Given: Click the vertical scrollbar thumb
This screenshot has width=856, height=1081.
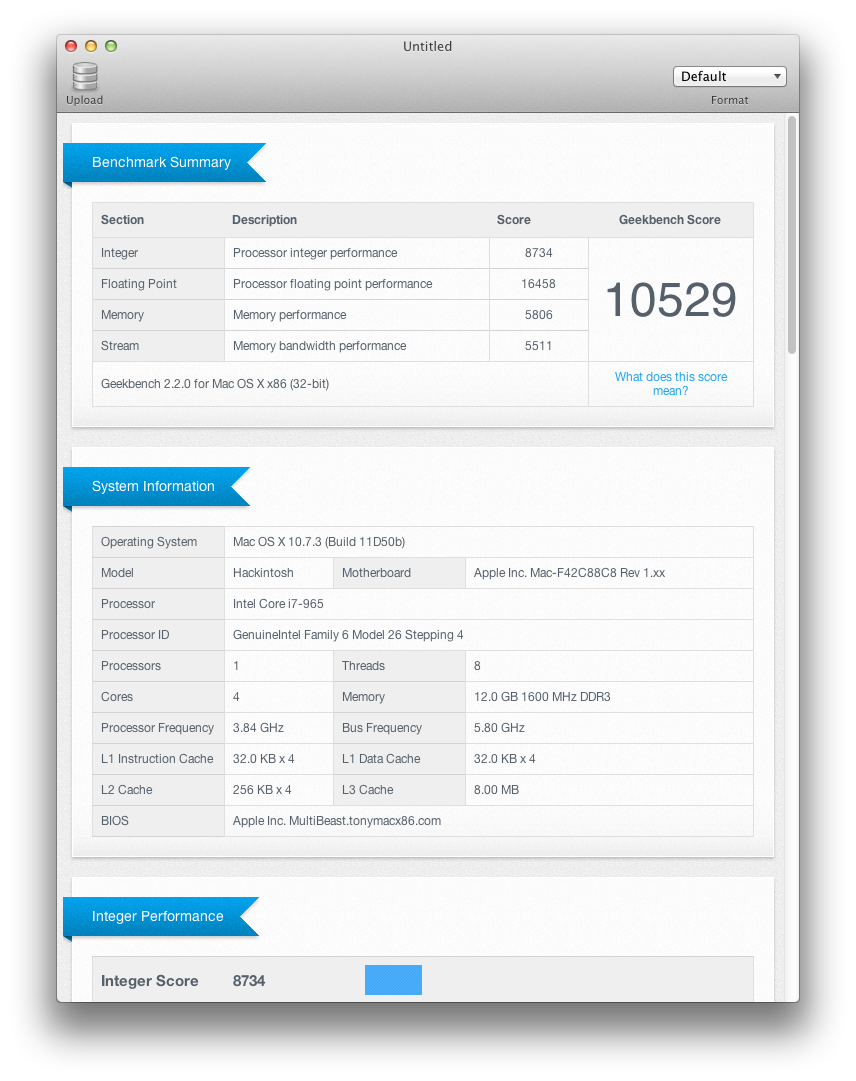Looking at the screenshot, I should pos(792,235).
